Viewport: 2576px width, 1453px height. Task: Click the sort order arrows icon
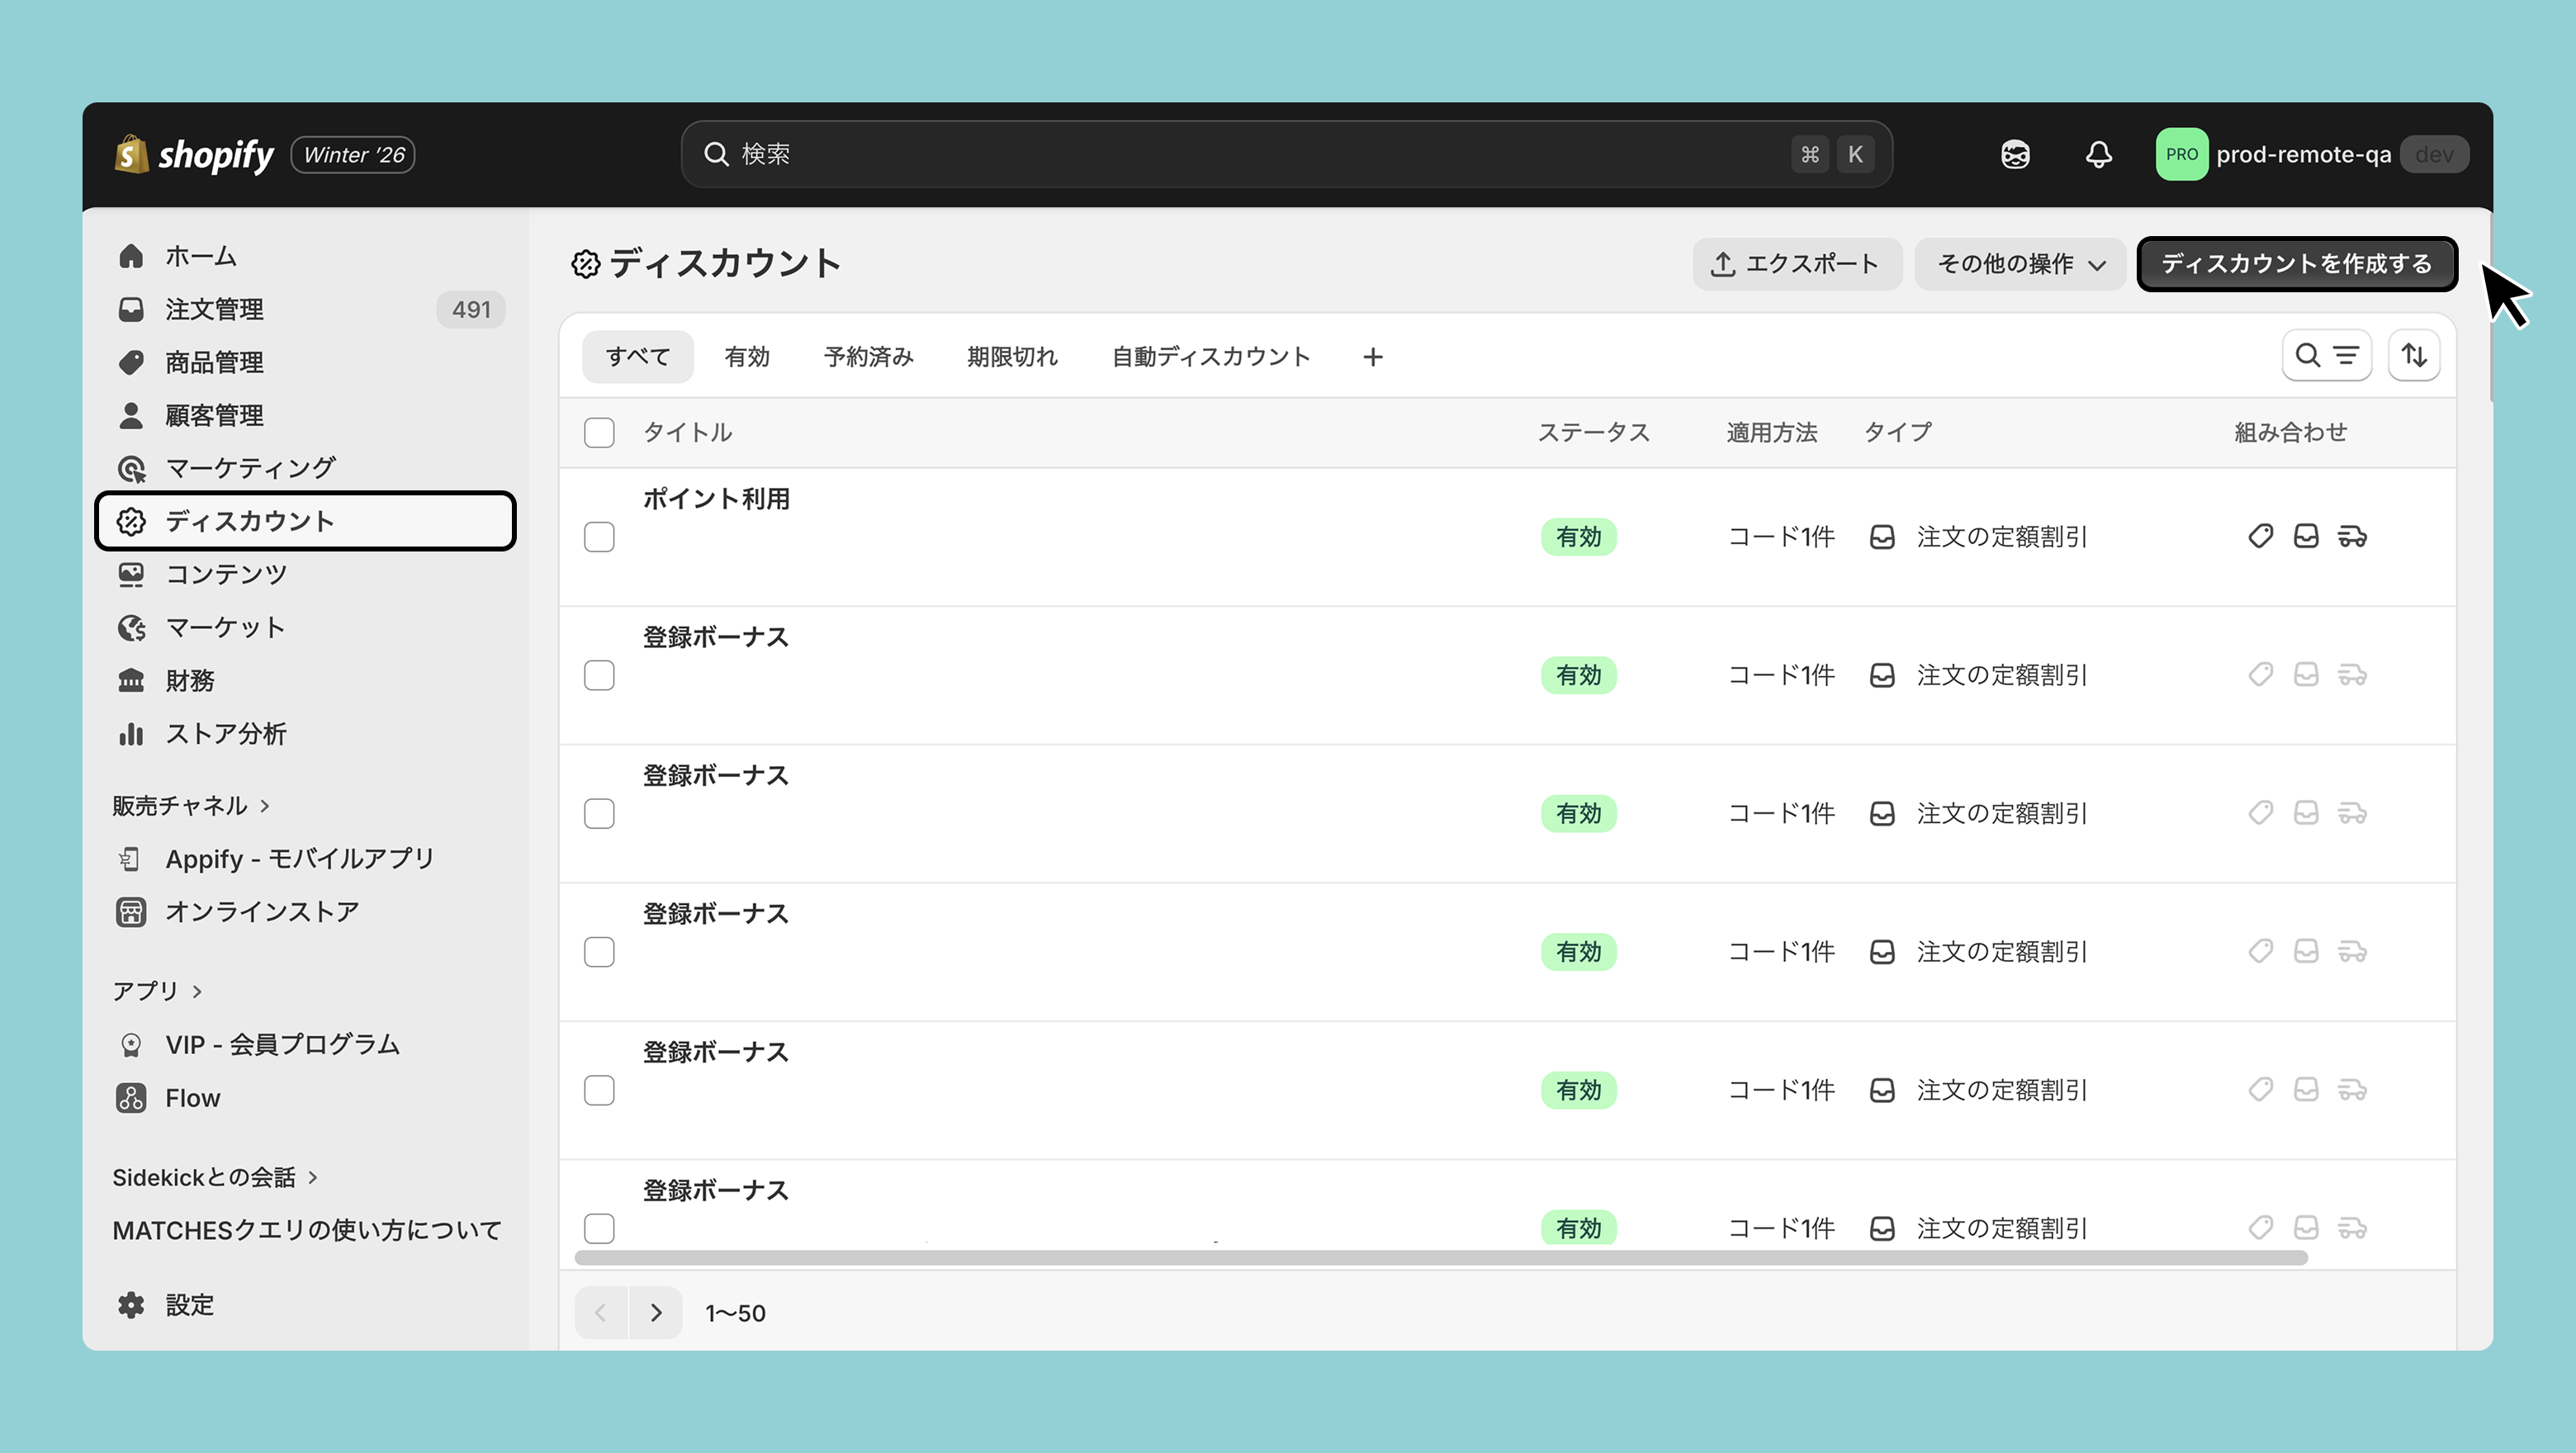click(x=2414, y=356)
